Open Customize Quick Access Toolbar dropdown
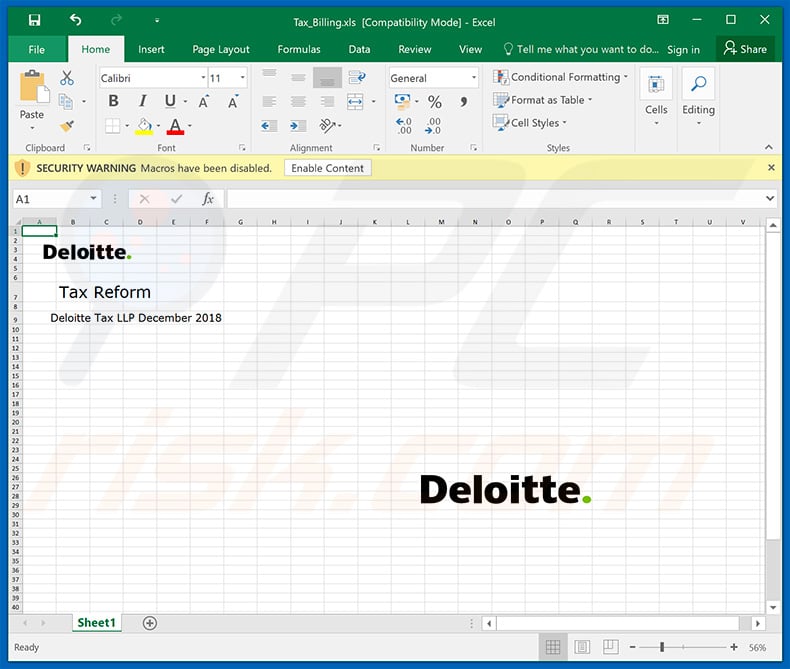The height and width of the screenshot is (669, 790). click(157, 21)
